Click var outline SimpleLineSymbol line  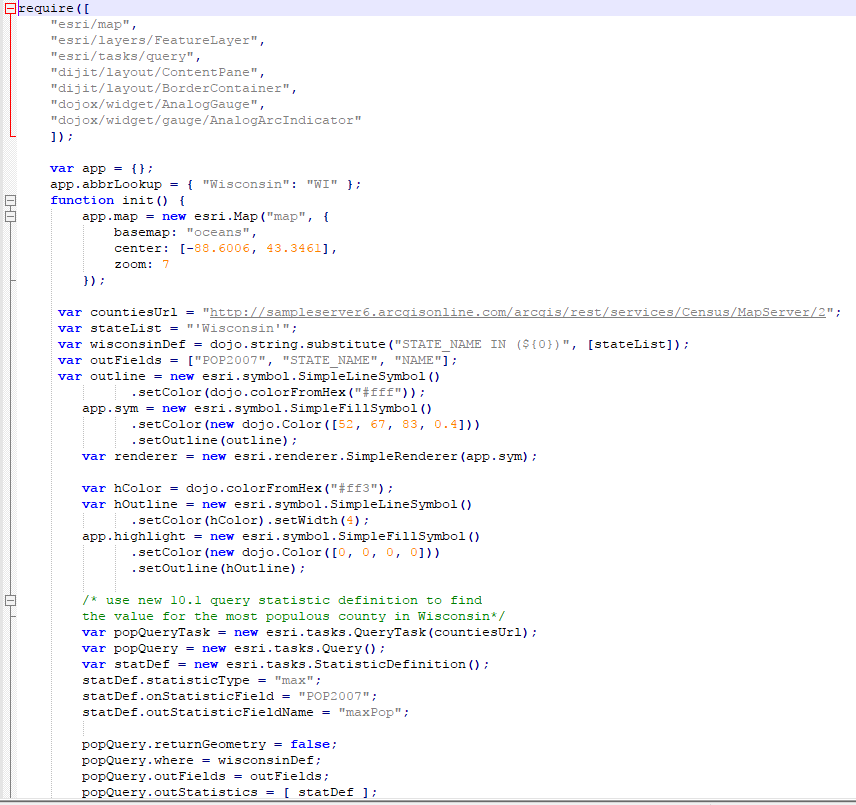(249, 377)
